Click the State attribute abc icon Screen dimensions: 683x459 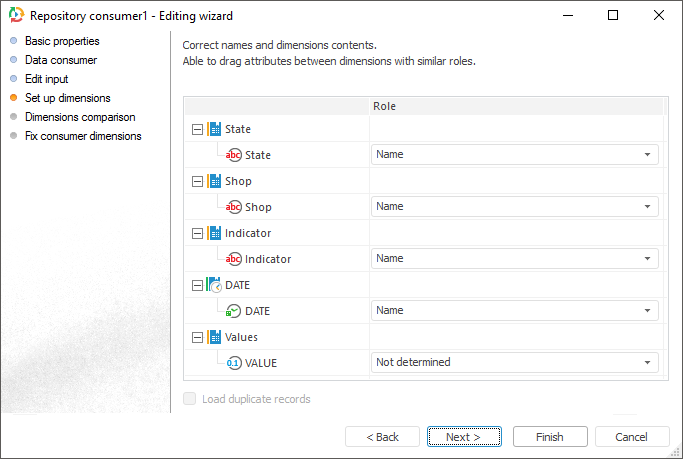point(234,155)
